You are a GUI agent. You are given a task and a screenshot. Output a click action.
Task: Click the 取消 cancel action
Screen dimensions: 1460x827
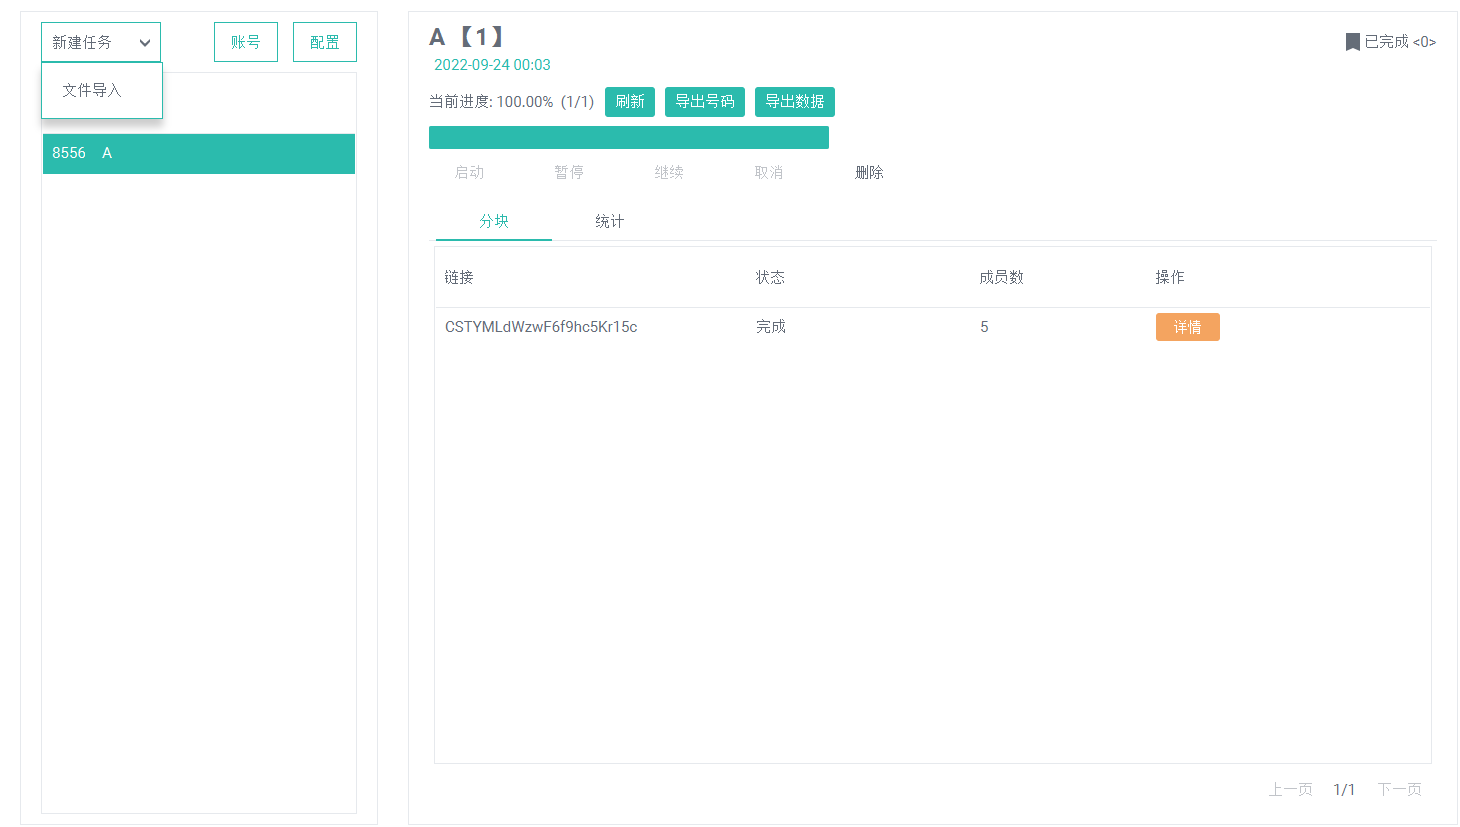(x=769, y=173)
